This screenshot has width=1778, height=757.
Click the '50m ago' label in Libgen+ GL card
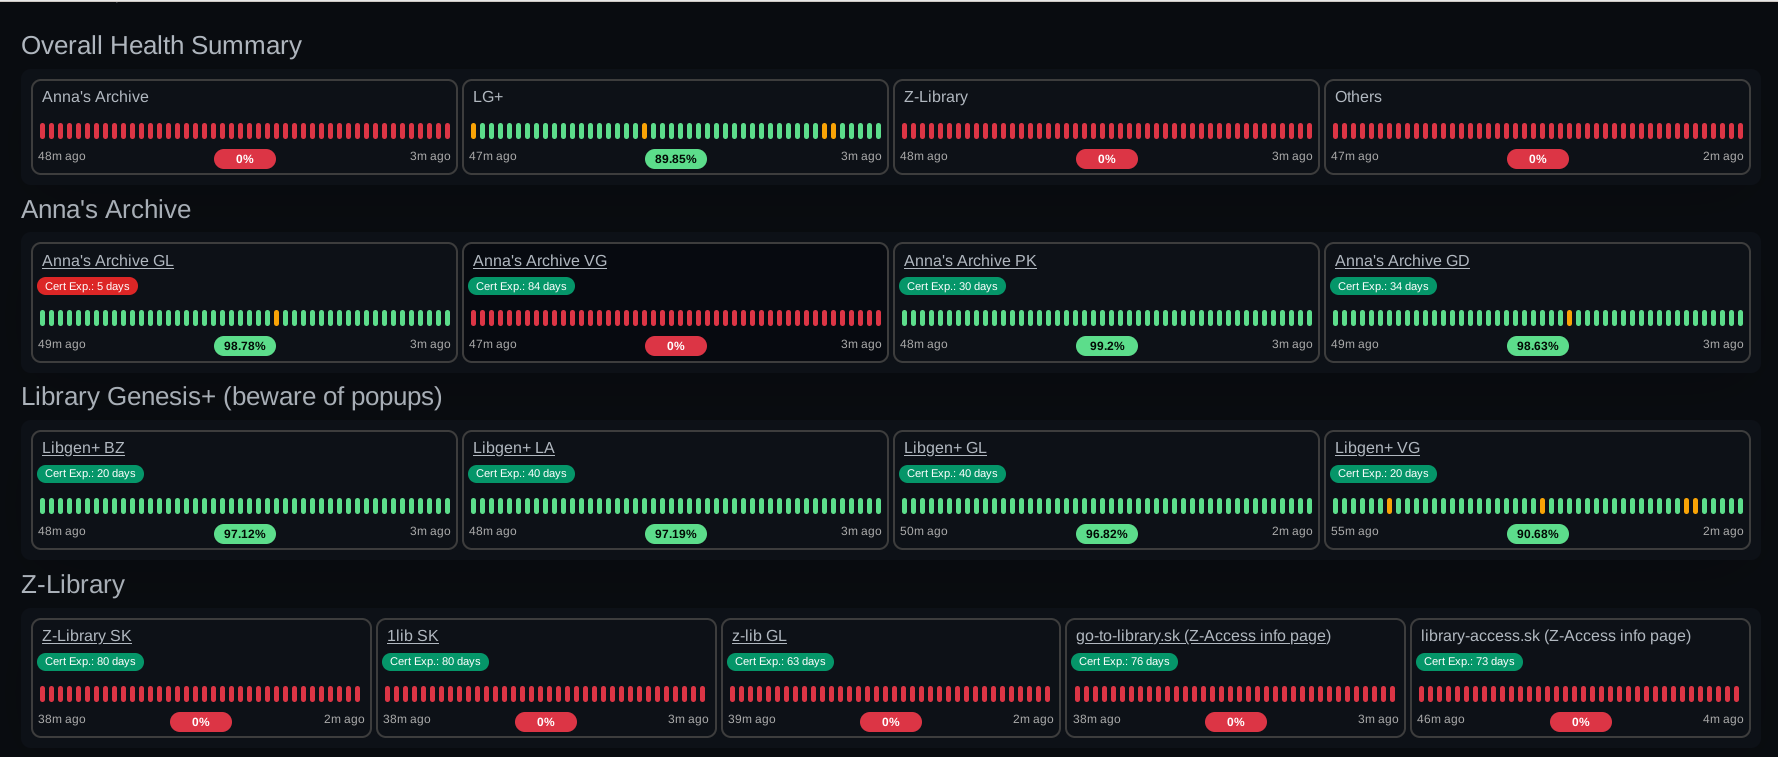tap(924, 532)
